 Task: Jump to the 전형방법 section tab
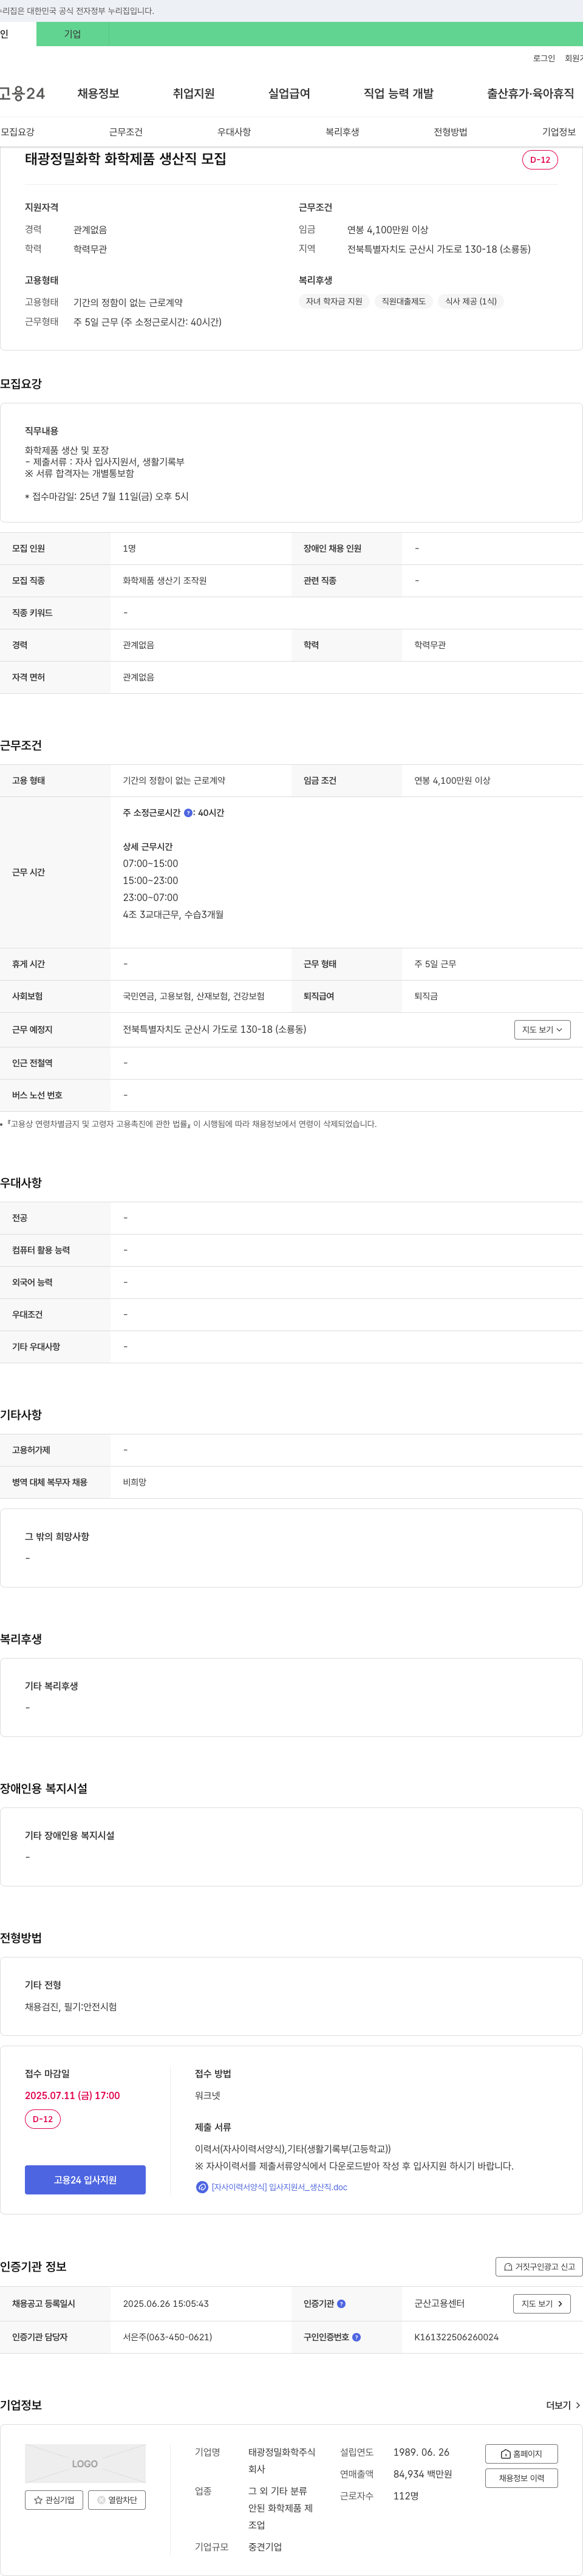450,132
